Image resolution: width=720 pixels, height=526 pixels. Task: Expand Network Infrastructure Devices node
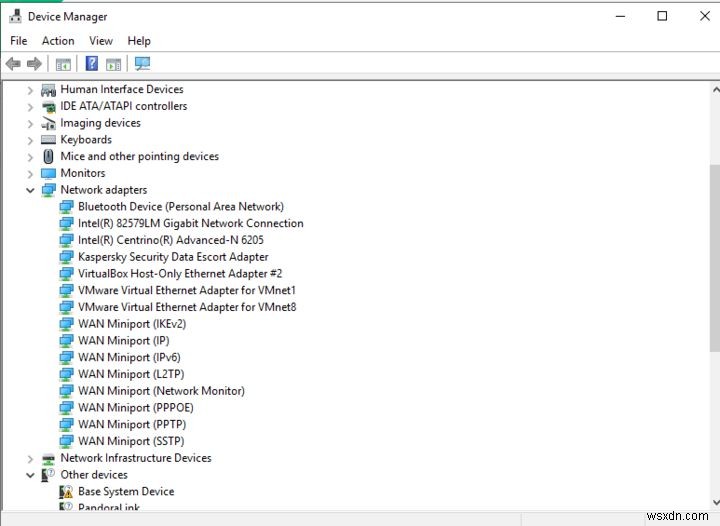30,459
